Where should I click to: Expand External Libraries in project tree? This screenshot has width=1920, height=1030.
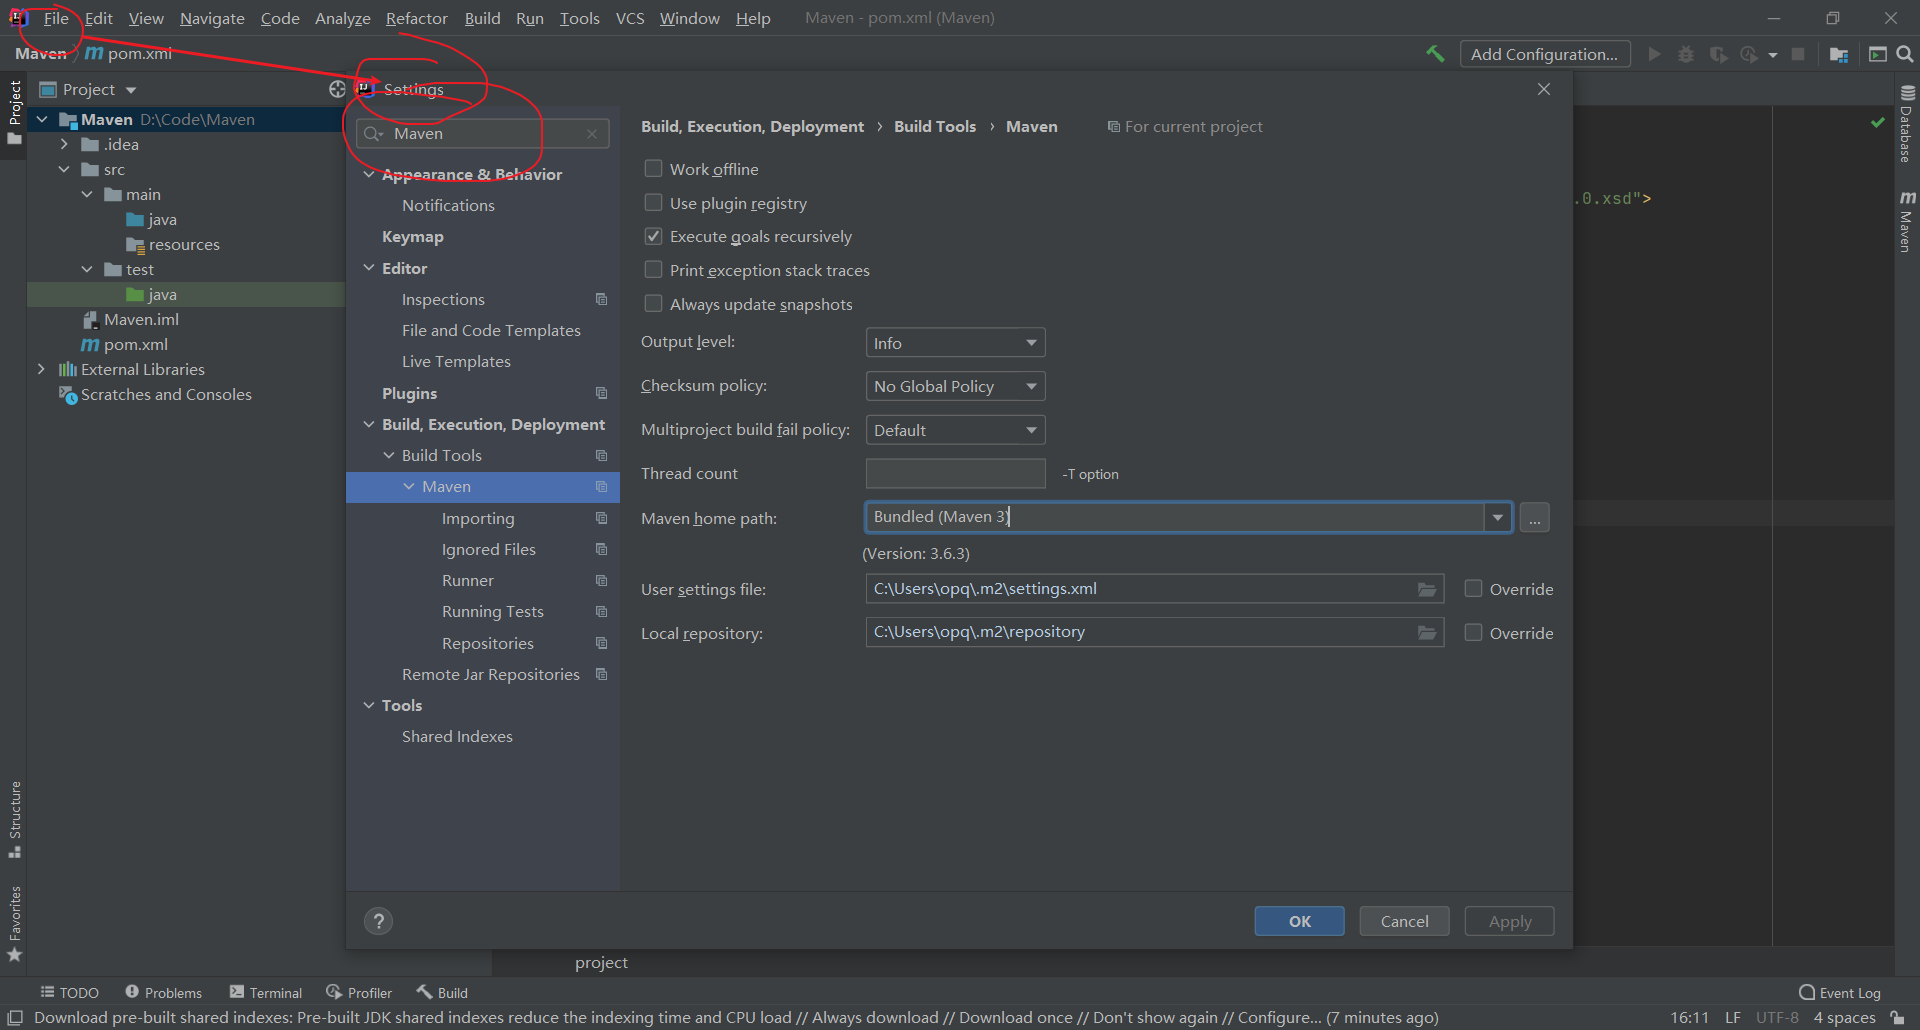pyautogui.click(x=41, y=369)
